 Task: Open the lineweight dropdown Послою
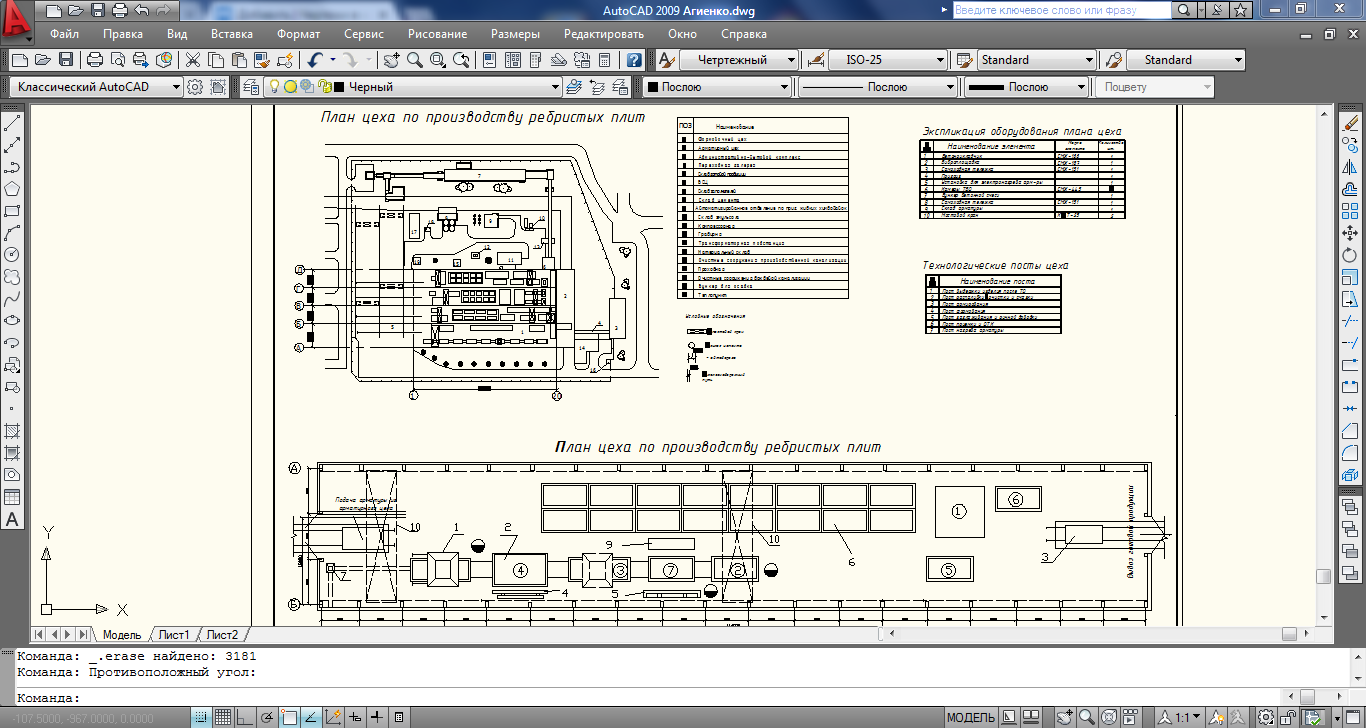point(1025,87)
